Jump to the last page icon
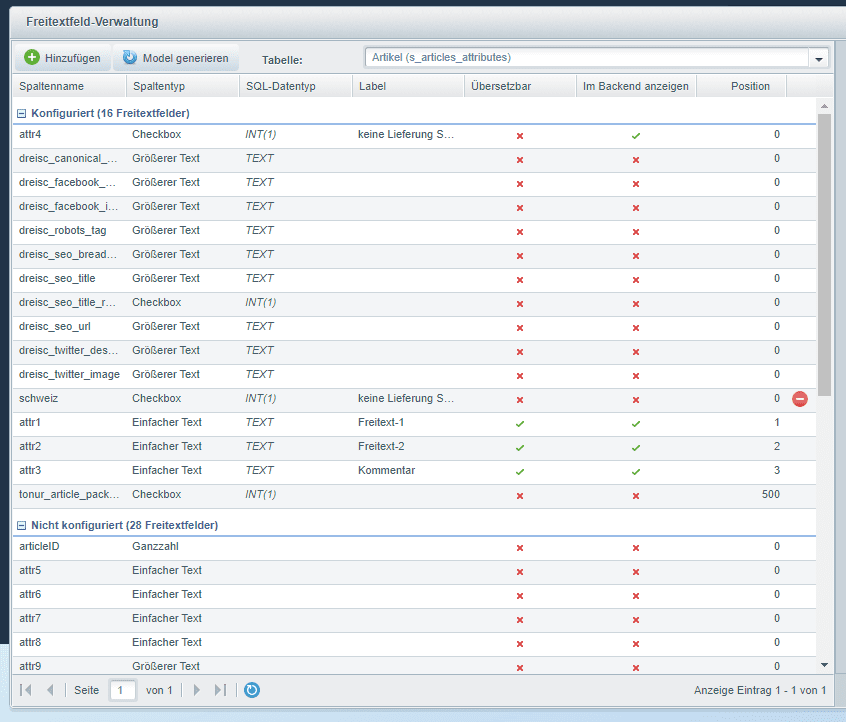The width and height of the screenshot is (846, 722). point(220,690)
